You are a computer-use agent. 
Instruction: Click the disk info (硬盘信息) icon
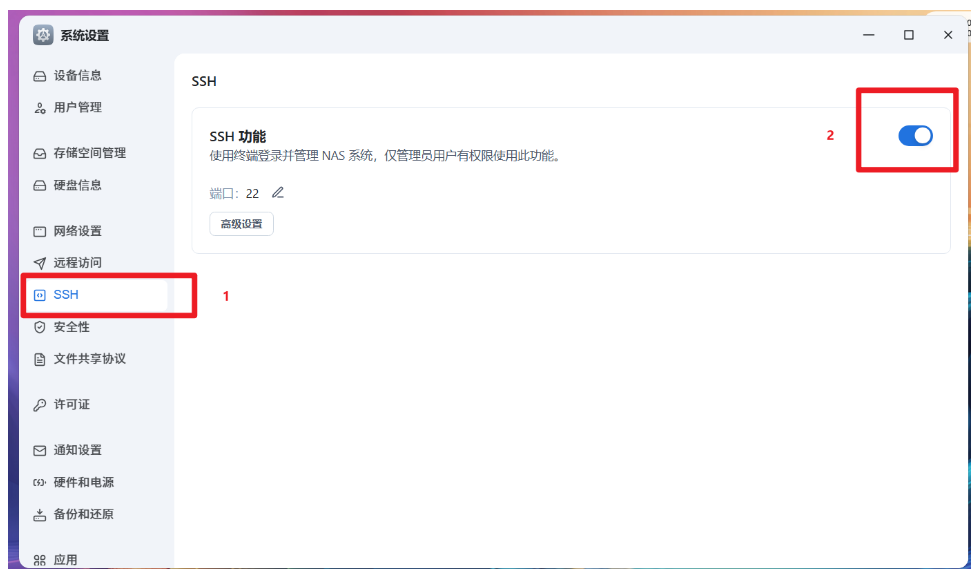[40, 186]
